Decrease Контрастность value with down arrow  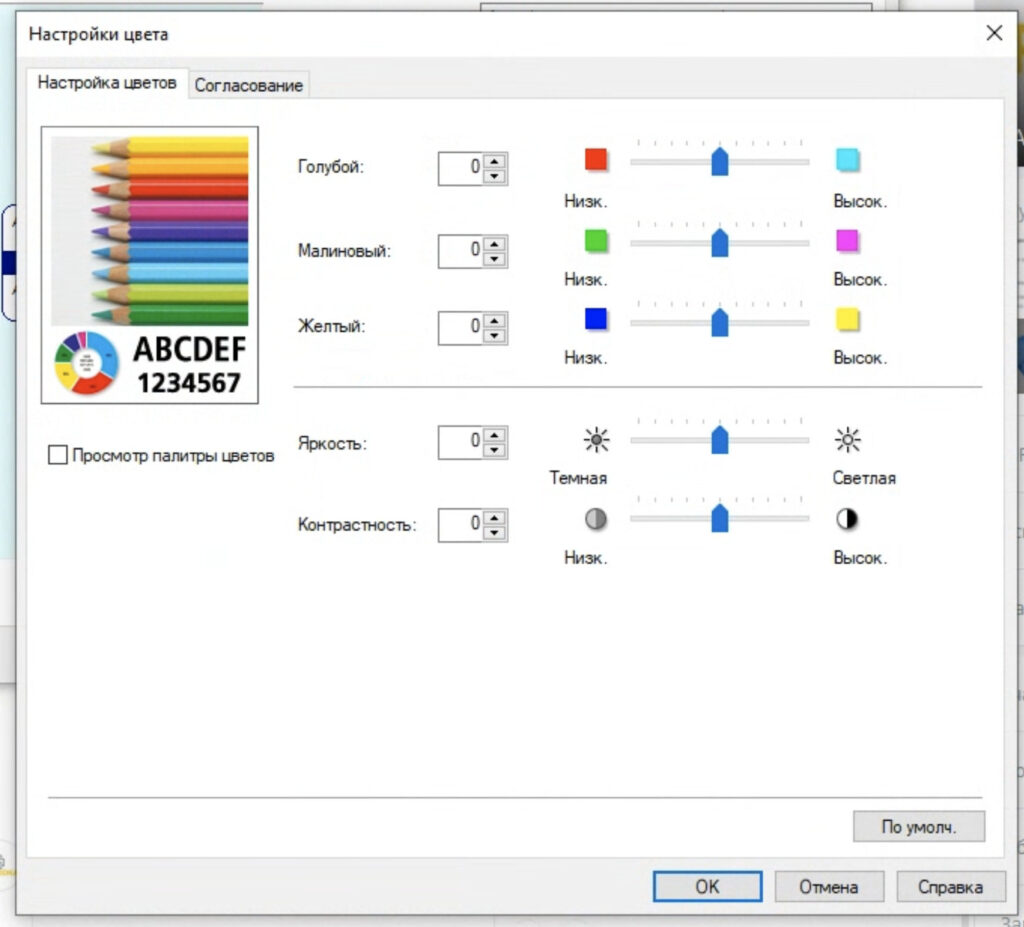(495, 532)
